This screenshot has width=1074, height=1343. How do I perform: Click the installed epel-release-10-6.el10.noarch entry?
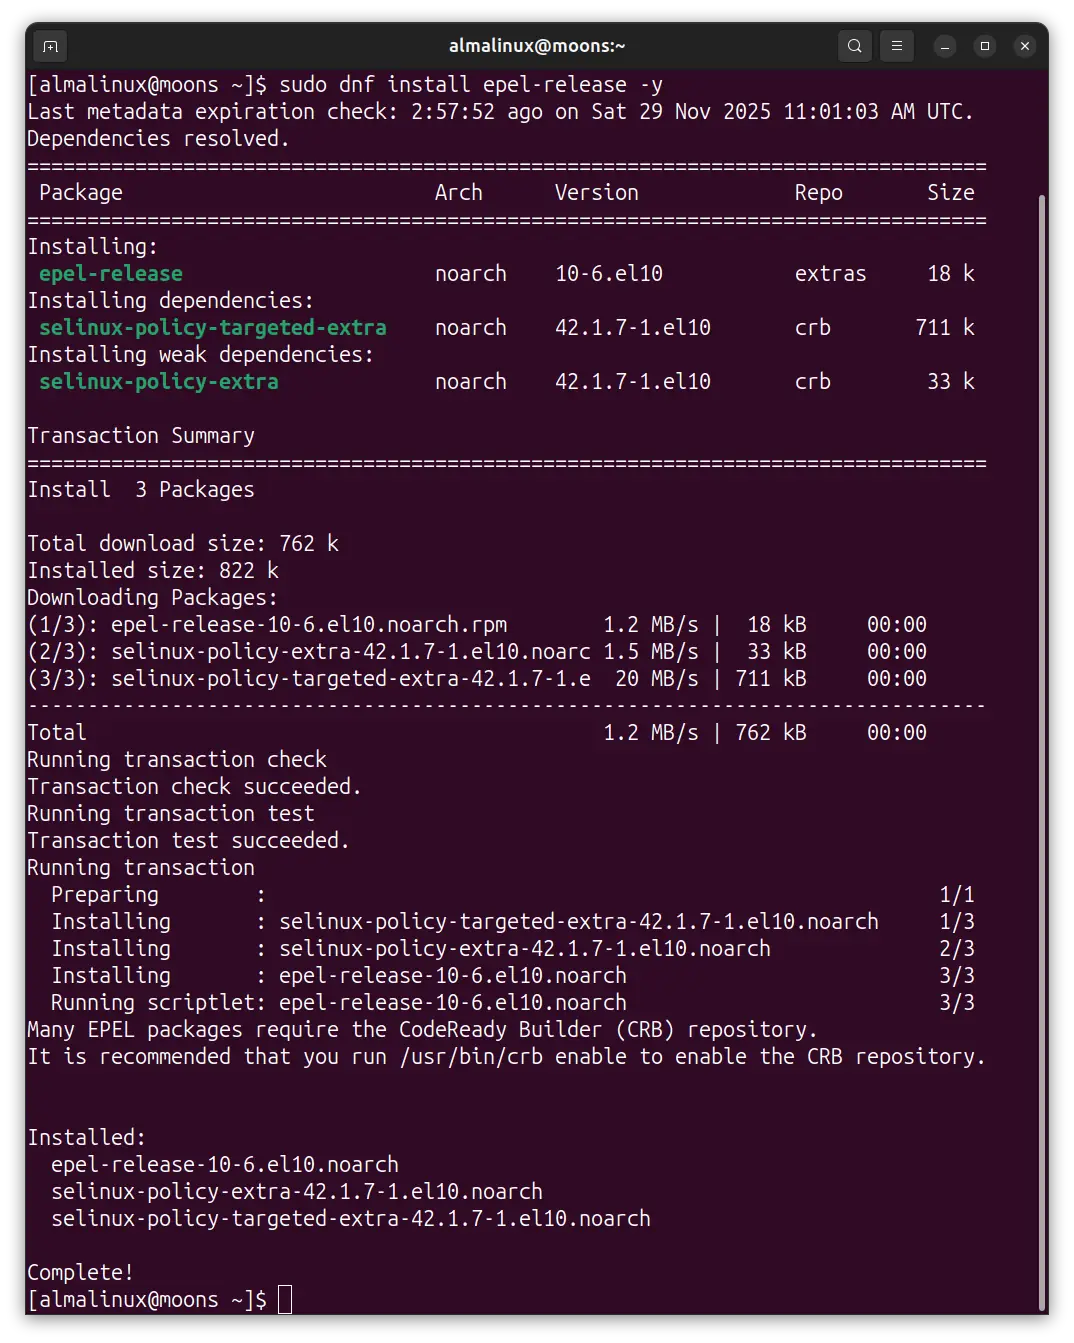pos(225,1165)
